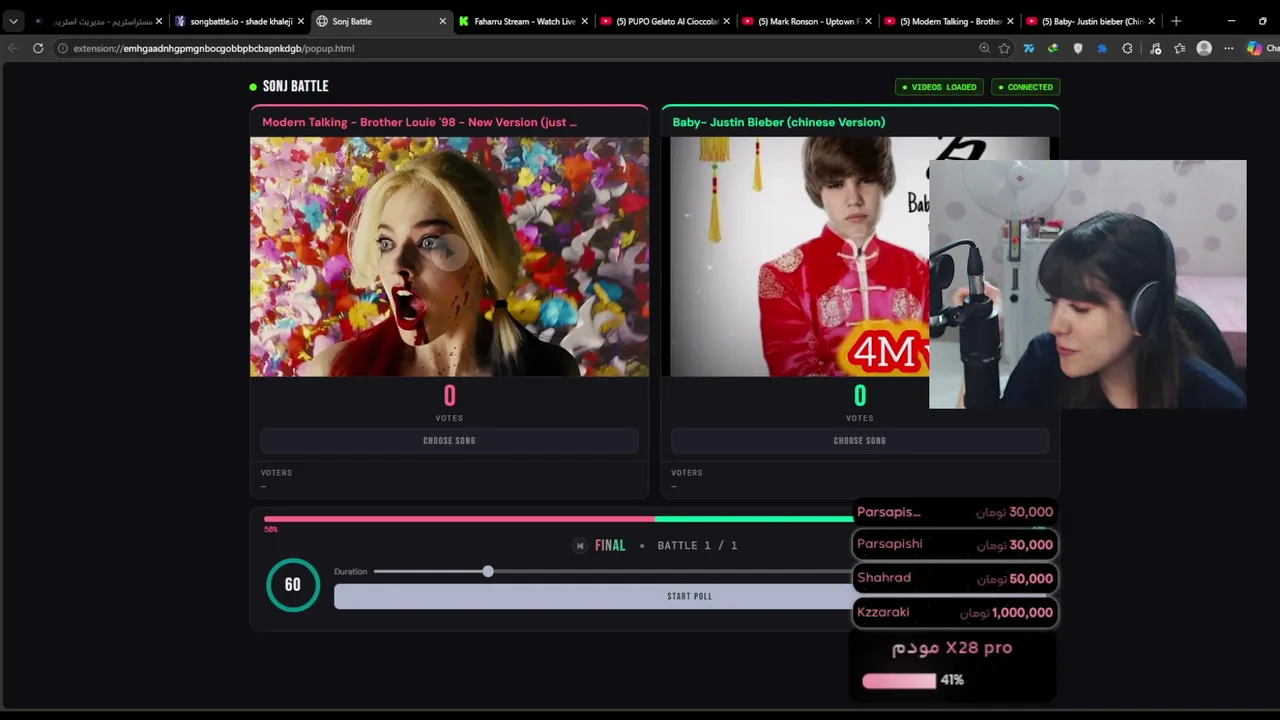Click the Modern Talking Brother Louie song title
Viewport: 1280px width, 720px height.
pos(419,122)
